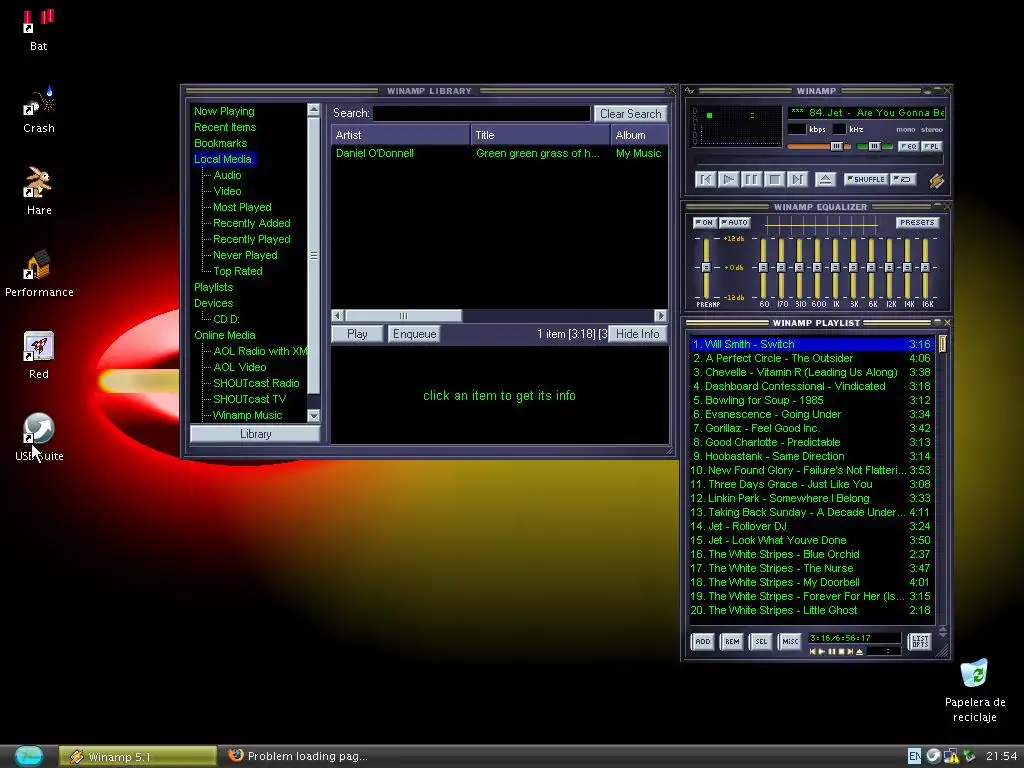Viewport: 1024px width, 768px height.
Task: Click the Eject/Open file button in Winamp
Action: pos(825,180)
